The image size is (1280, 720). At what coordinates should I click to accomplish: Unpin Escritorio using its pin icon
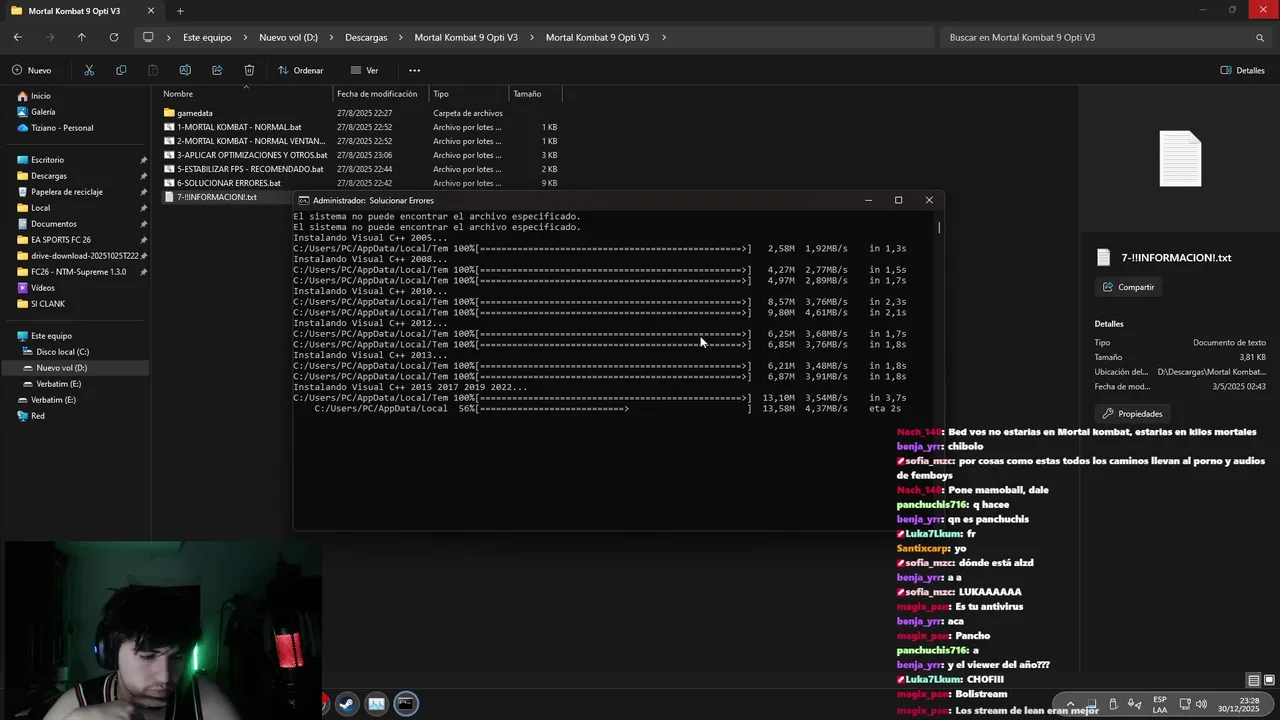[x=143, y=160]
